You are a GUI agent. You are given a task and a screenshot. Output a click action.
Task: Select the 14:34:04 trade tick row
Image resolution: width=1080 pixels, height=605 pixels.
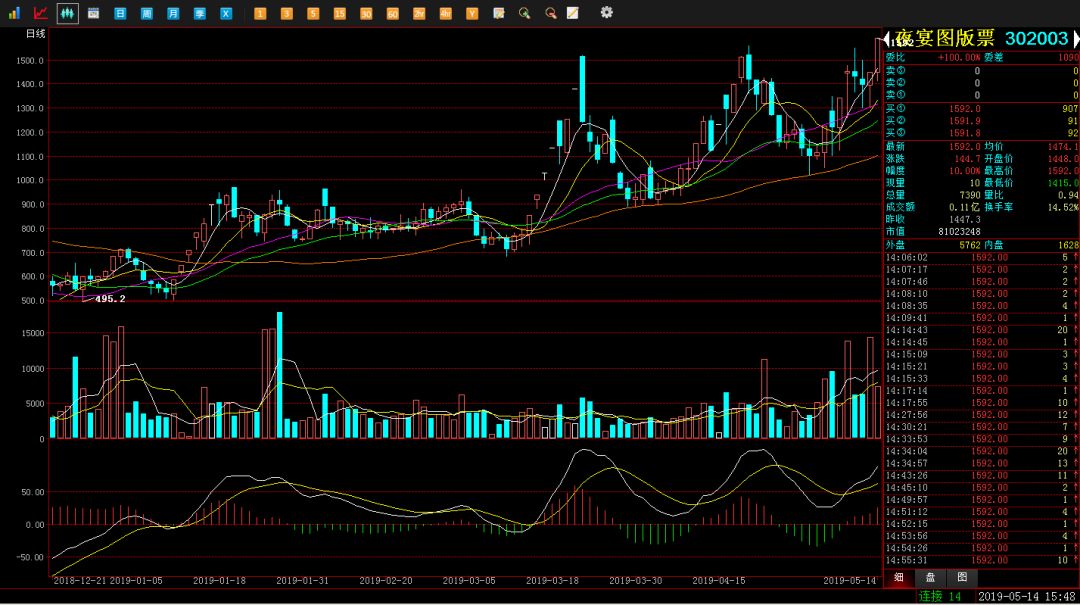982,451
